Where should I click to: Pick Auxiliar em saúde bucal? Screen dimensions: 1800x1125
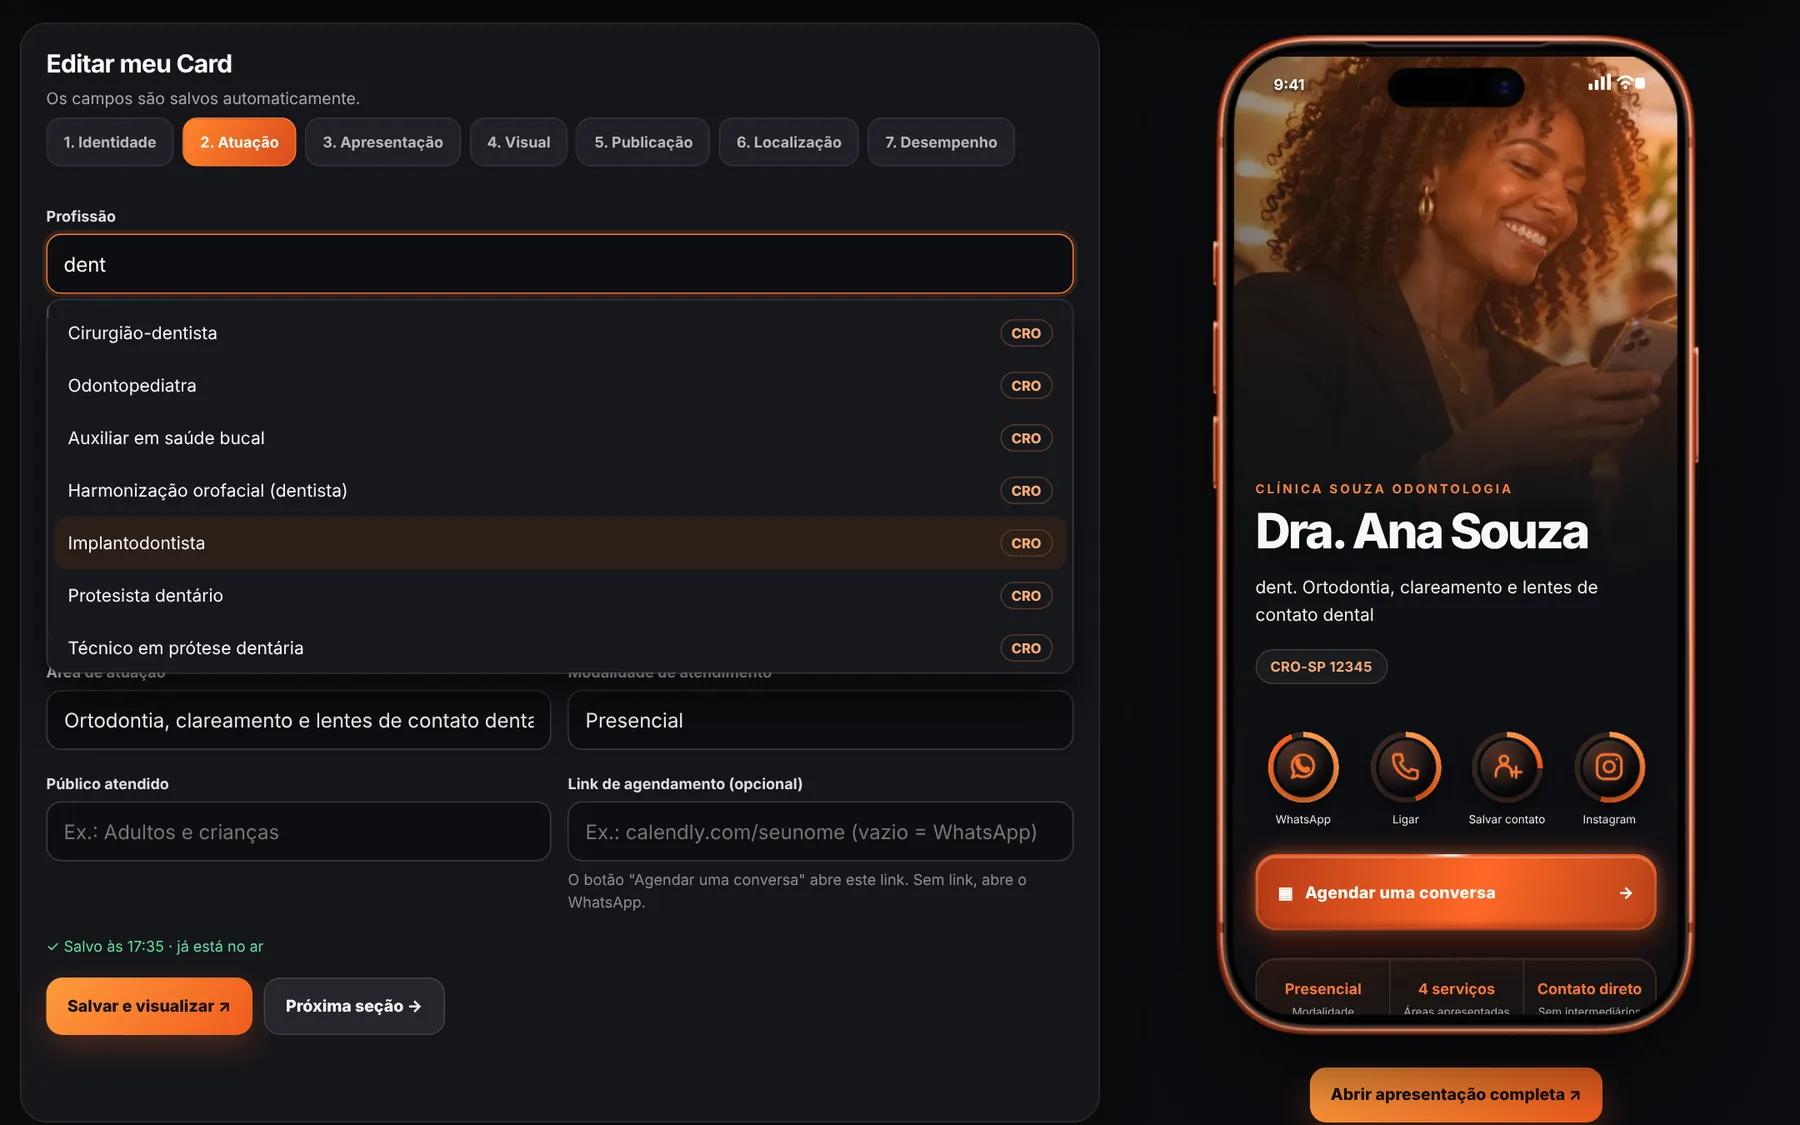tap(560, 438)
